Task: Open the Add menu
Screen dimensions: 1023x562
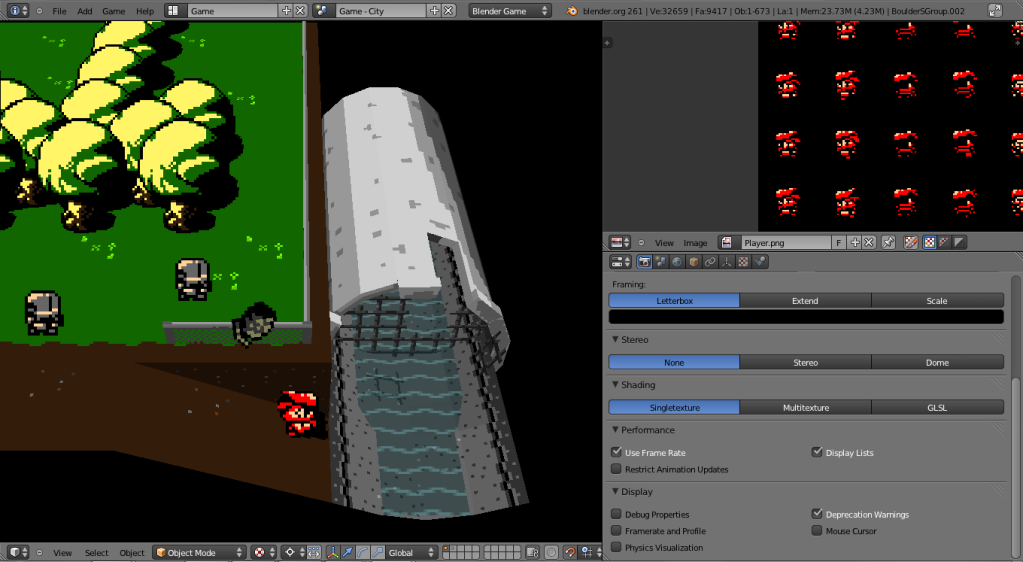Action: [85, 11]
